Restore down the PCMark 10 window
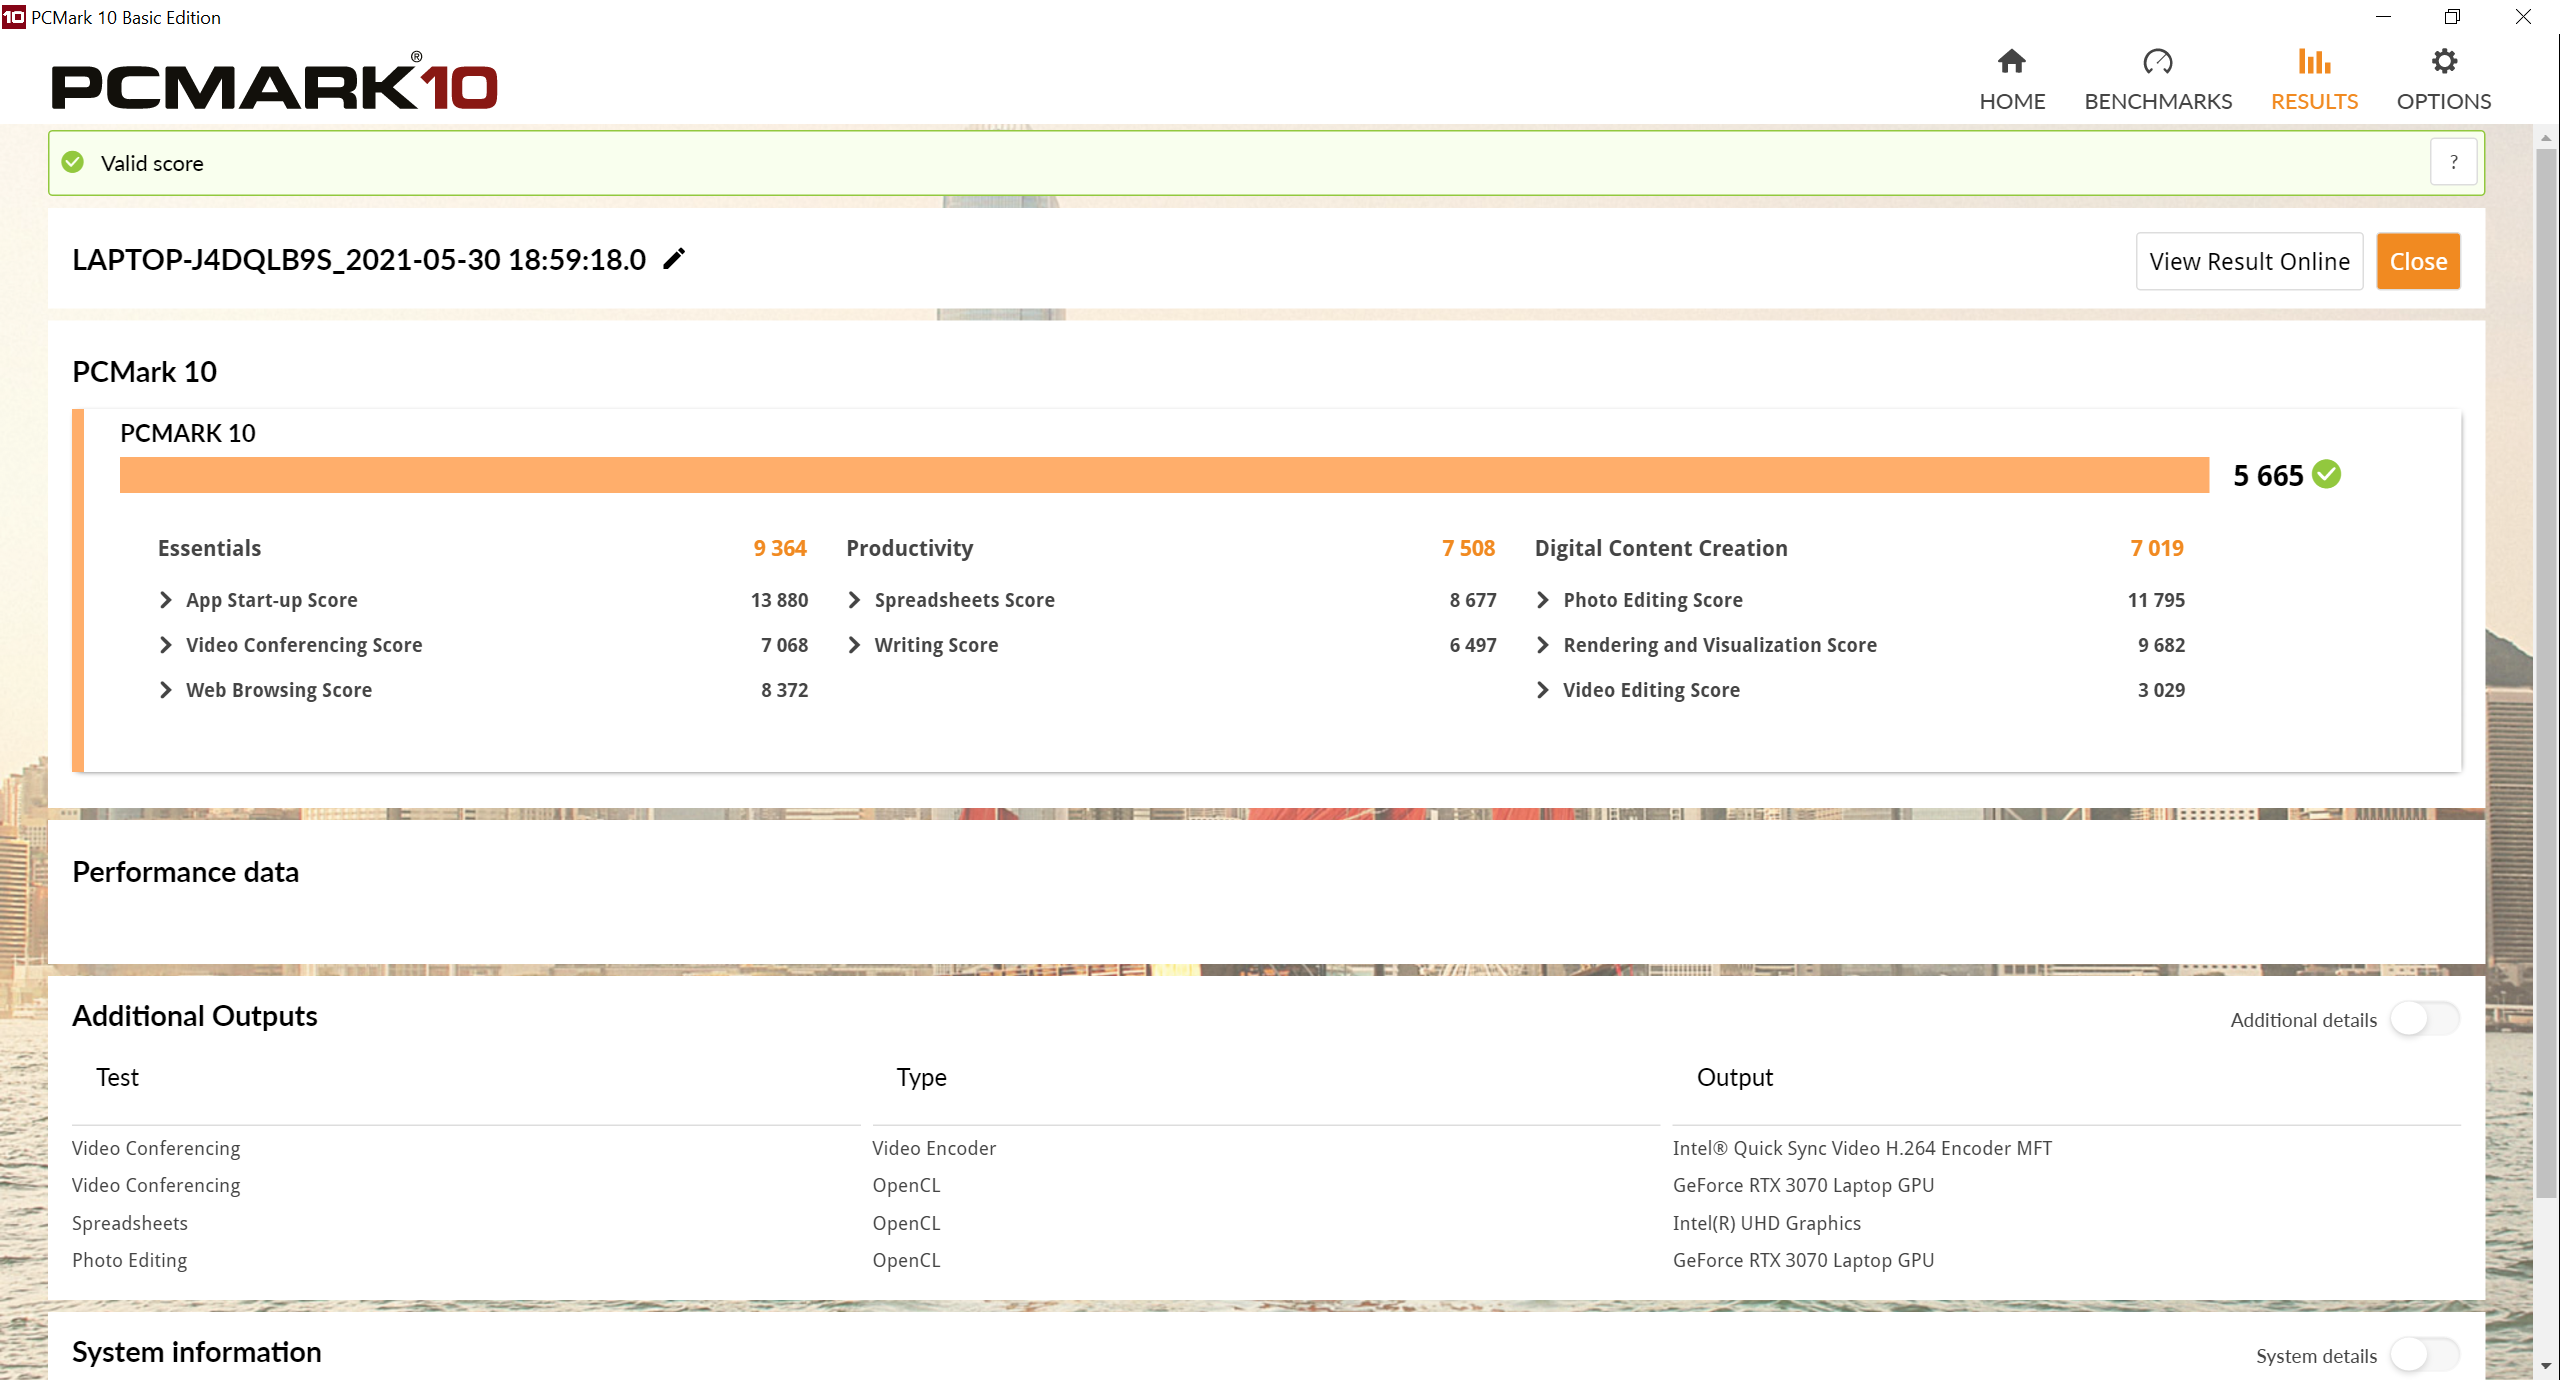 2452,17
